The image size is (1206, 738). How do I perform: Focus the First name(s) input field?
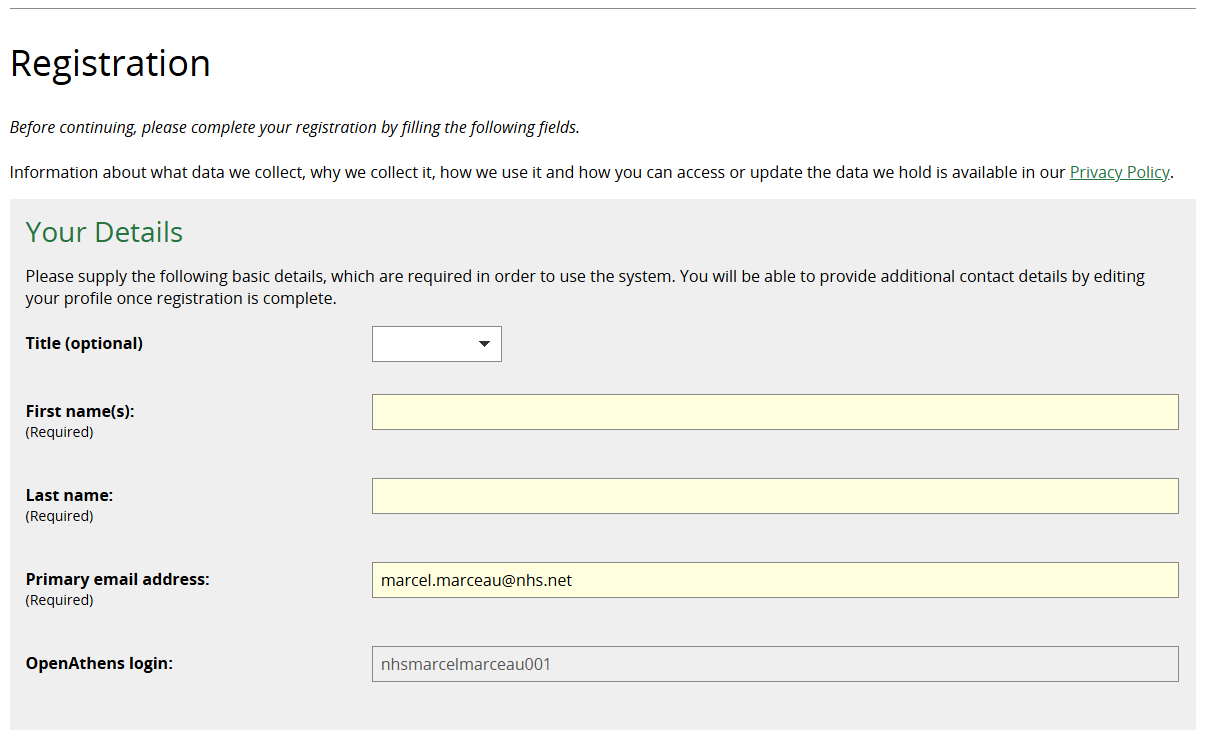(x=774, y=412)
